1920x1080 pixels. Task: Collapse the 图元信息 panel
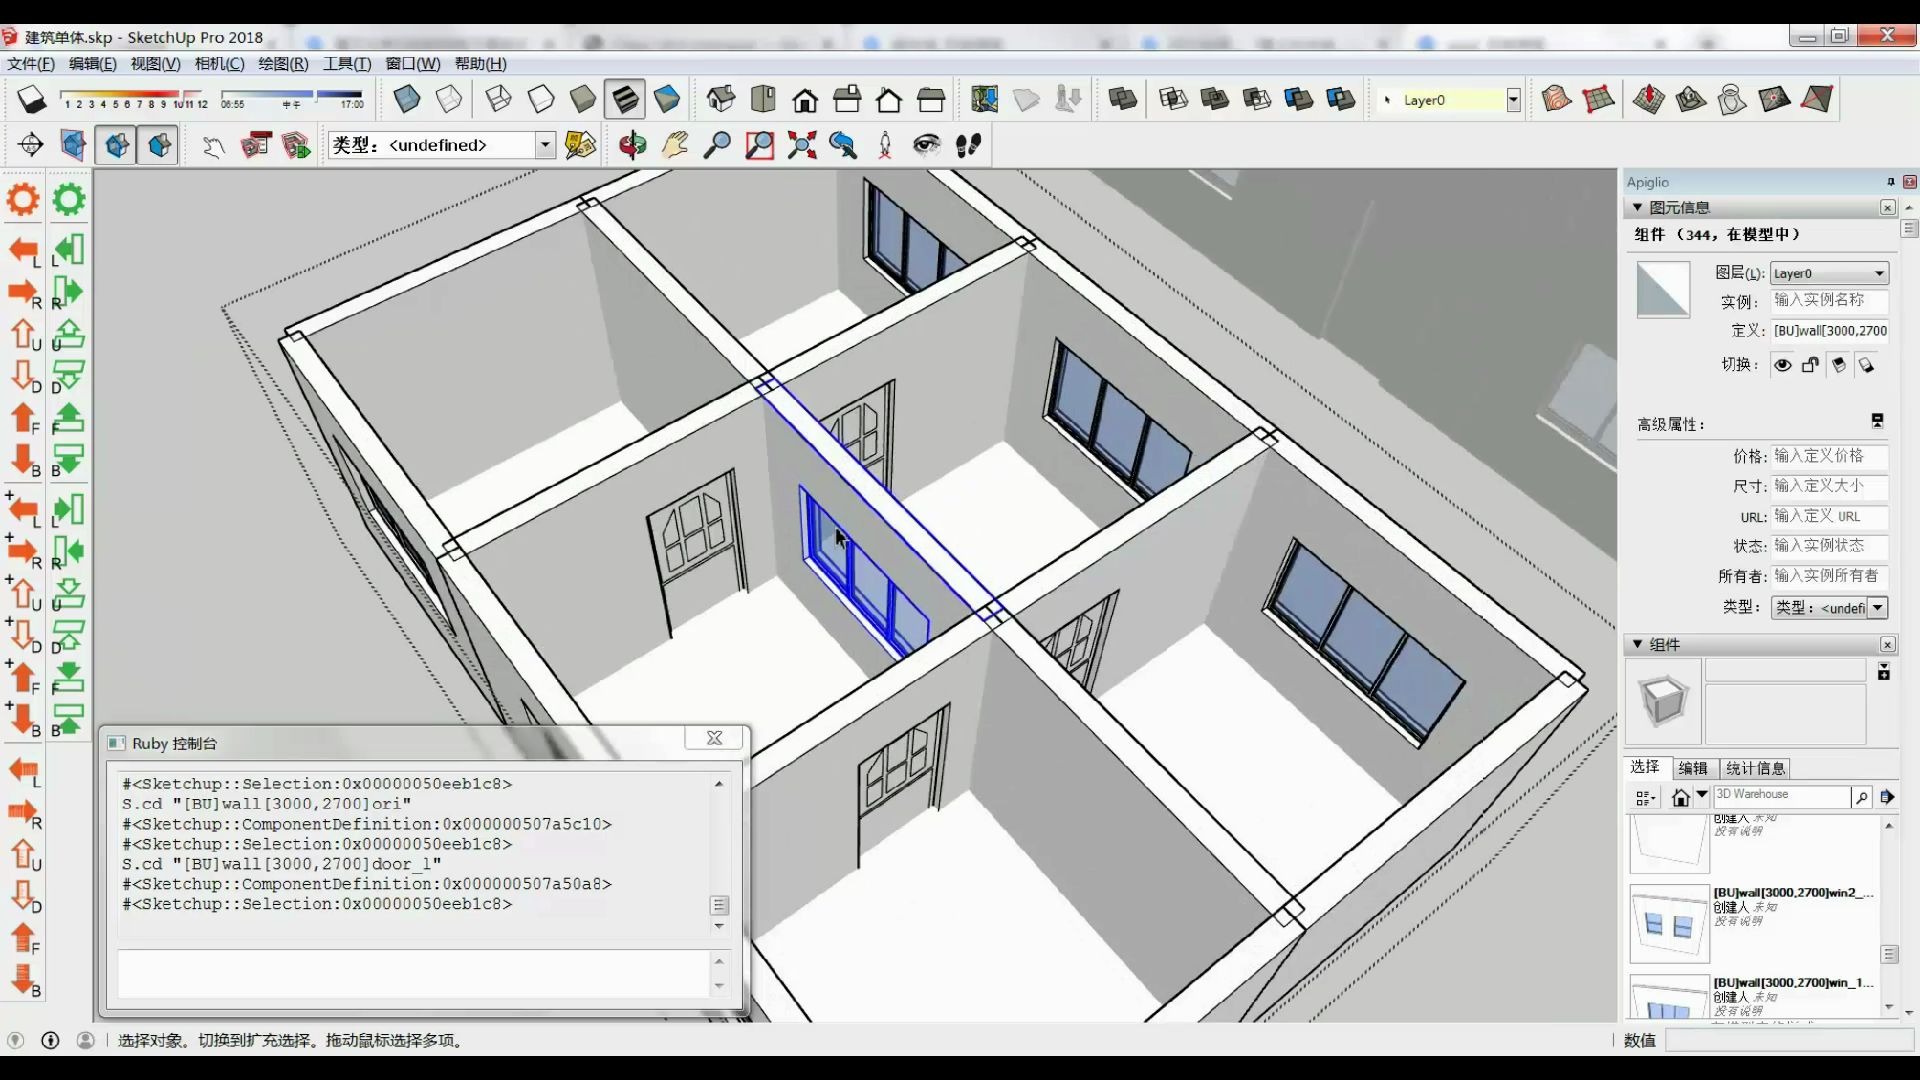click(1637, 208)
